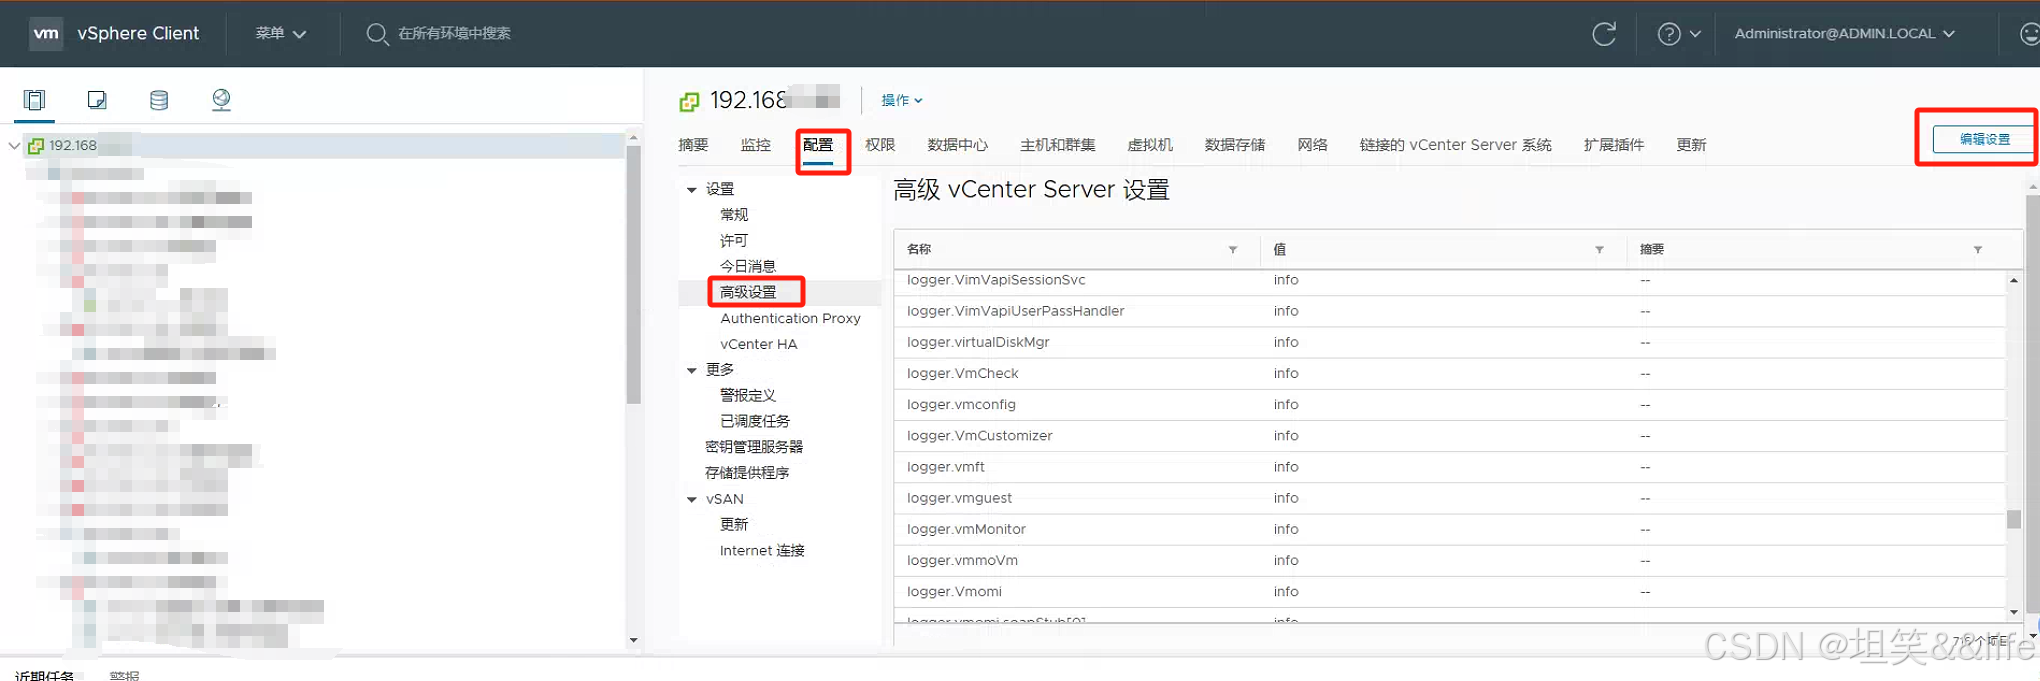Screen dimensions: 2040x681
Task: Filter the 摘要 column
Action: tap(1978, 250)
